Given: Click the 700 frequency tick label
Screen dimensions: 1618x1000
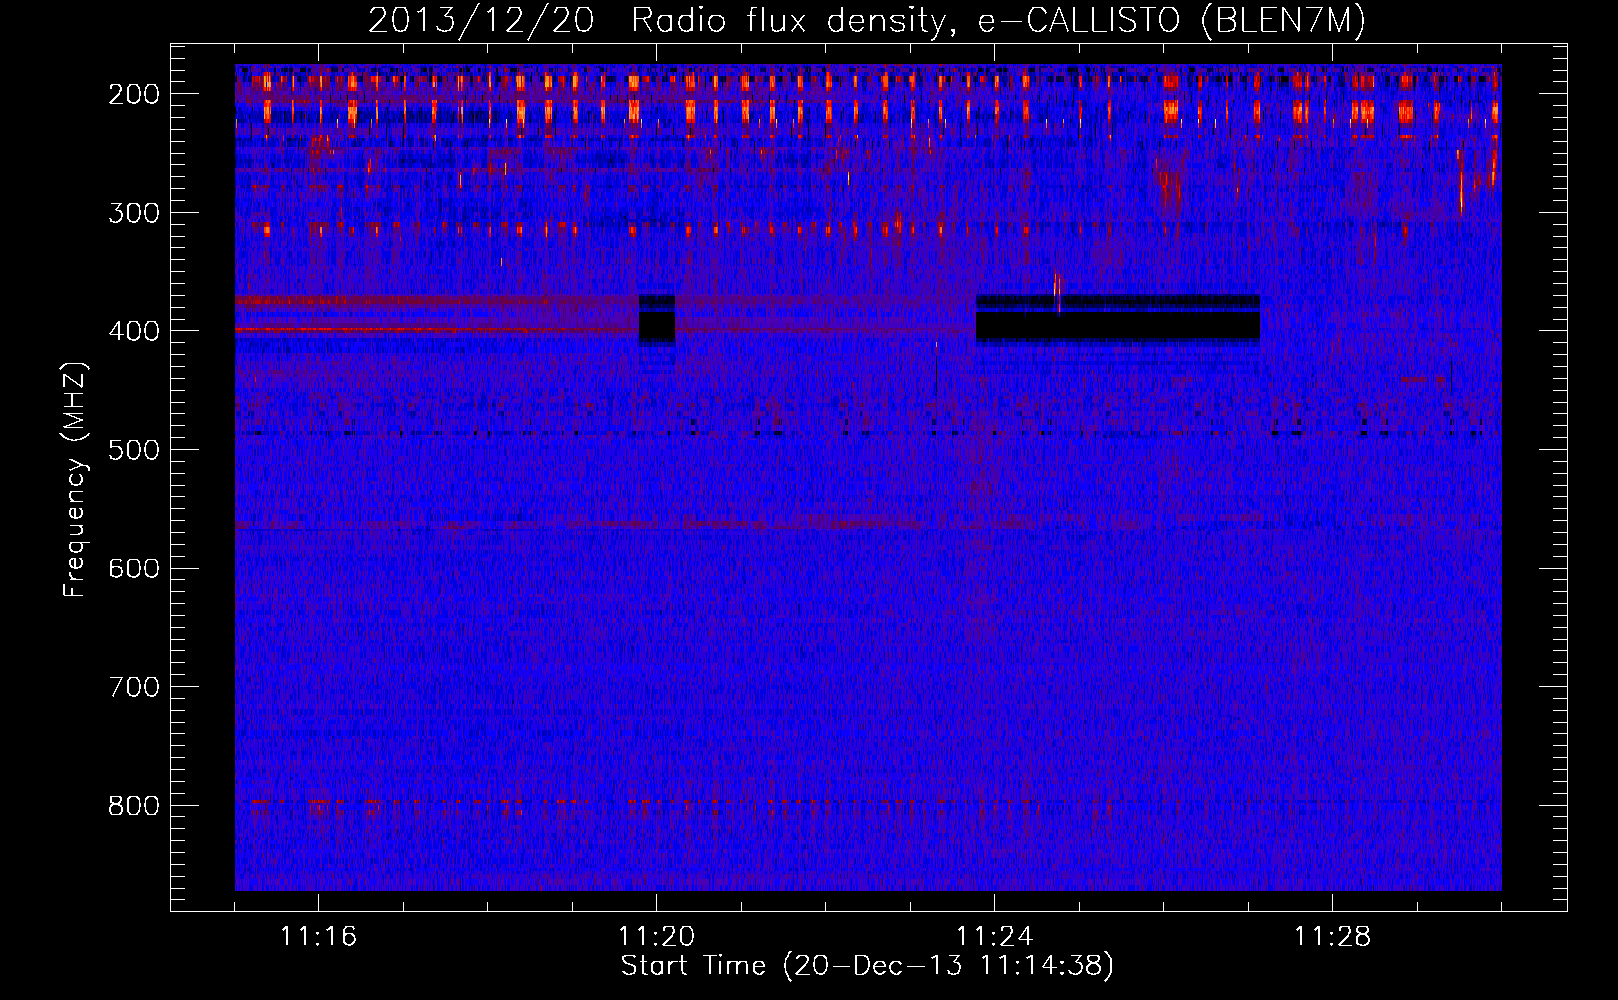Looking at the screenshot, I should click(x=133, y=687).
